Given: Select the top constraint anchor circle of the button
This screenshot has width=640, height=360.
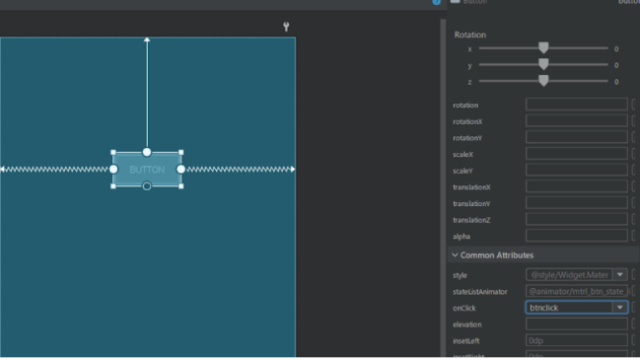Looking at the screenshot, I should click(147, 152).
